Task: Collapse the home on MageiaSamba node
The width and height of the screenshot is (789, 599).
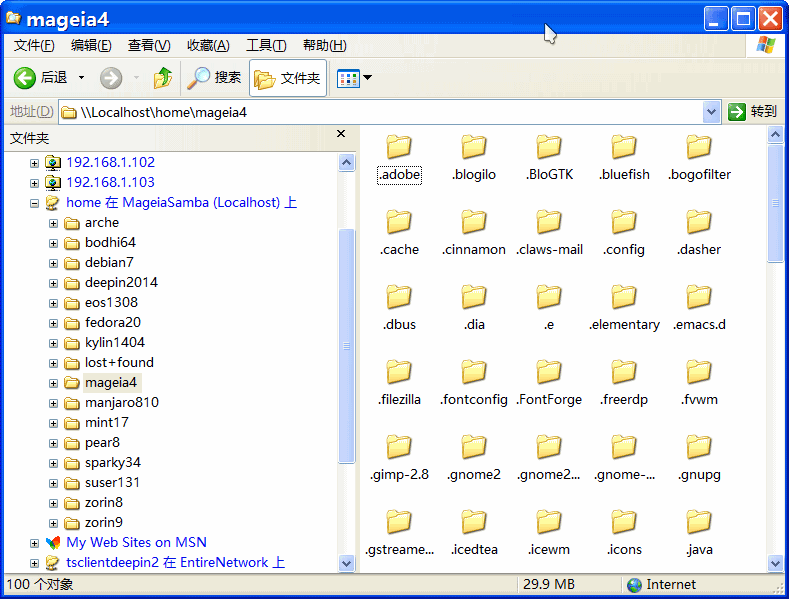Action: click(34, 203)
